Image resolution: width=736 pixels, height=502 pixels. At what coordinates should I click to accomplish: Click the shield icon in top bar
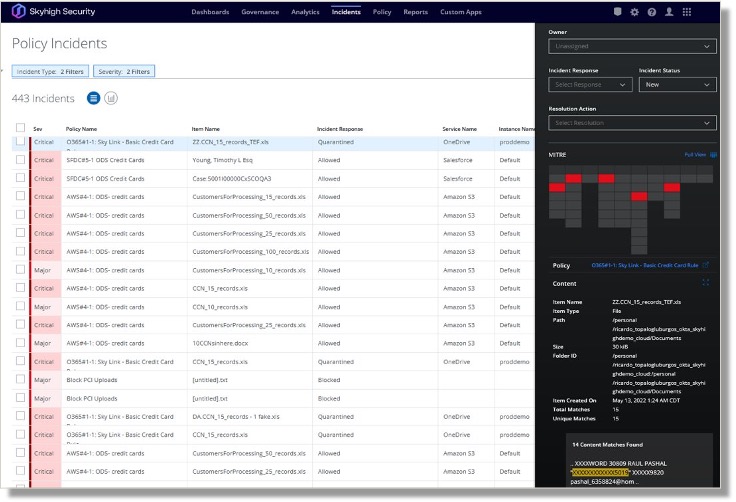point(617,12)
